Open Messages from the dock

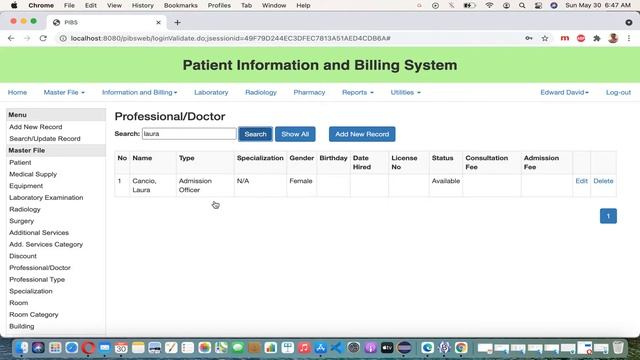(238, 348)
